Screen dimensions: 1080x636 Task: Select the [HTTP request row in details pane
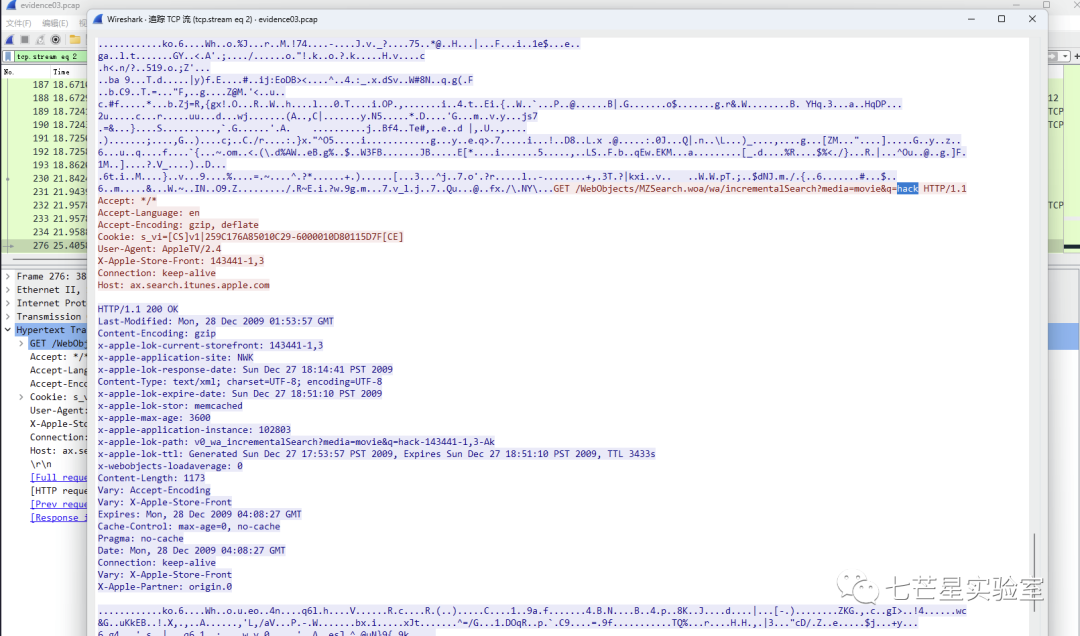(59, 491)
